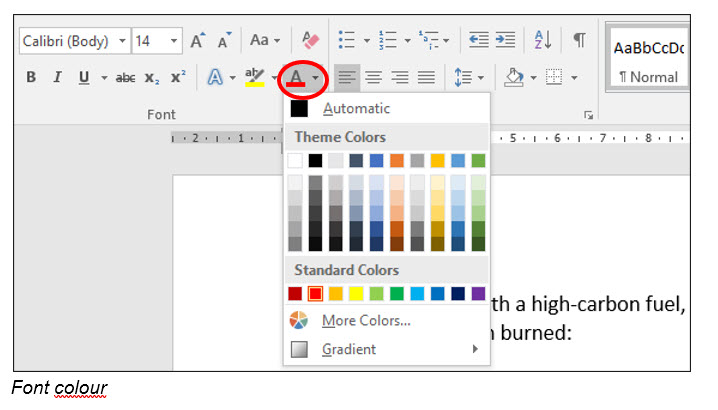Click the Grow Font icon
Viewport: 718px width, 410px height.
click(198, 40)
